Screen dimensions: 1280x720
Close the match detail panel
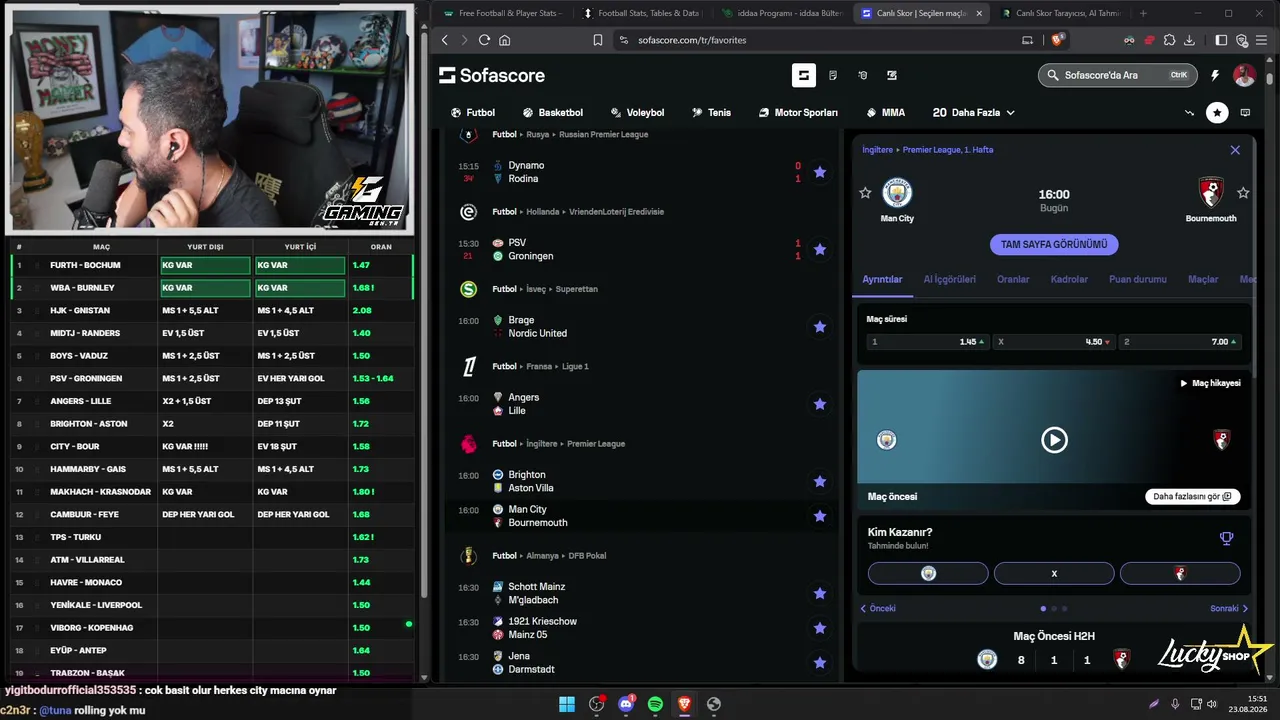tap(1235, 150)
